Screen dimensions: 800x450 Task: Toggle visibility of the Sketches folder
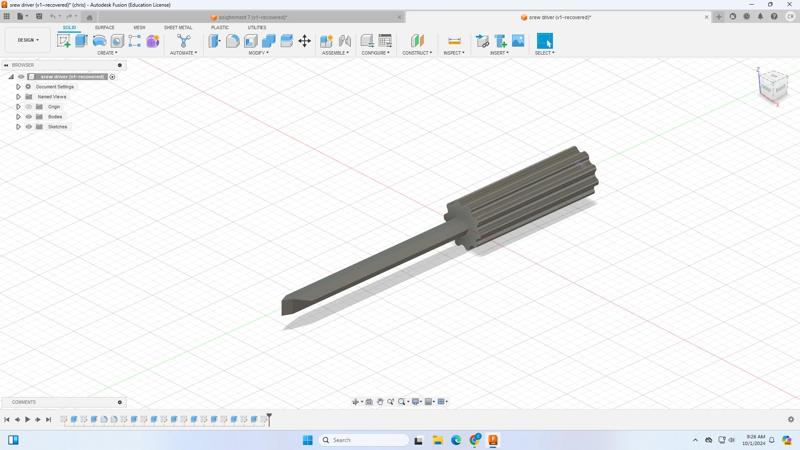pyautogui.click(x=29, y=127)
